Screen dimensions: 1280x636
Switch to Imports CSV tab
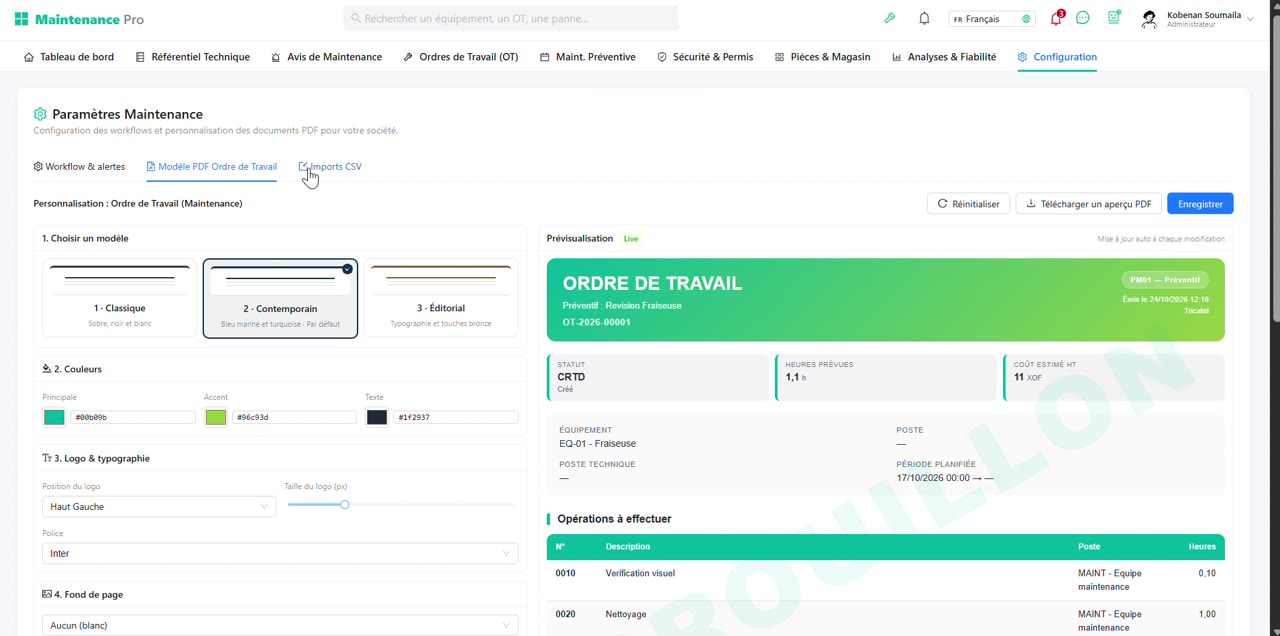[x=330, y=167]
